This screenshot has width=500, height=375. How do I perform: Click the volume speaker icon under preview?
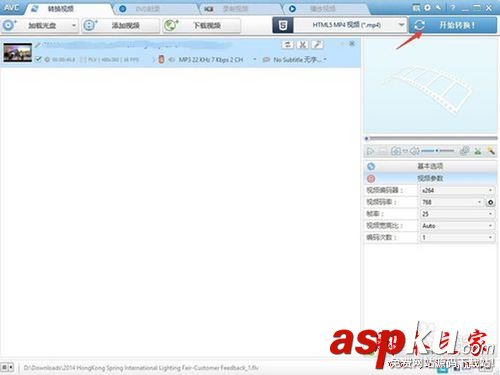414,151
